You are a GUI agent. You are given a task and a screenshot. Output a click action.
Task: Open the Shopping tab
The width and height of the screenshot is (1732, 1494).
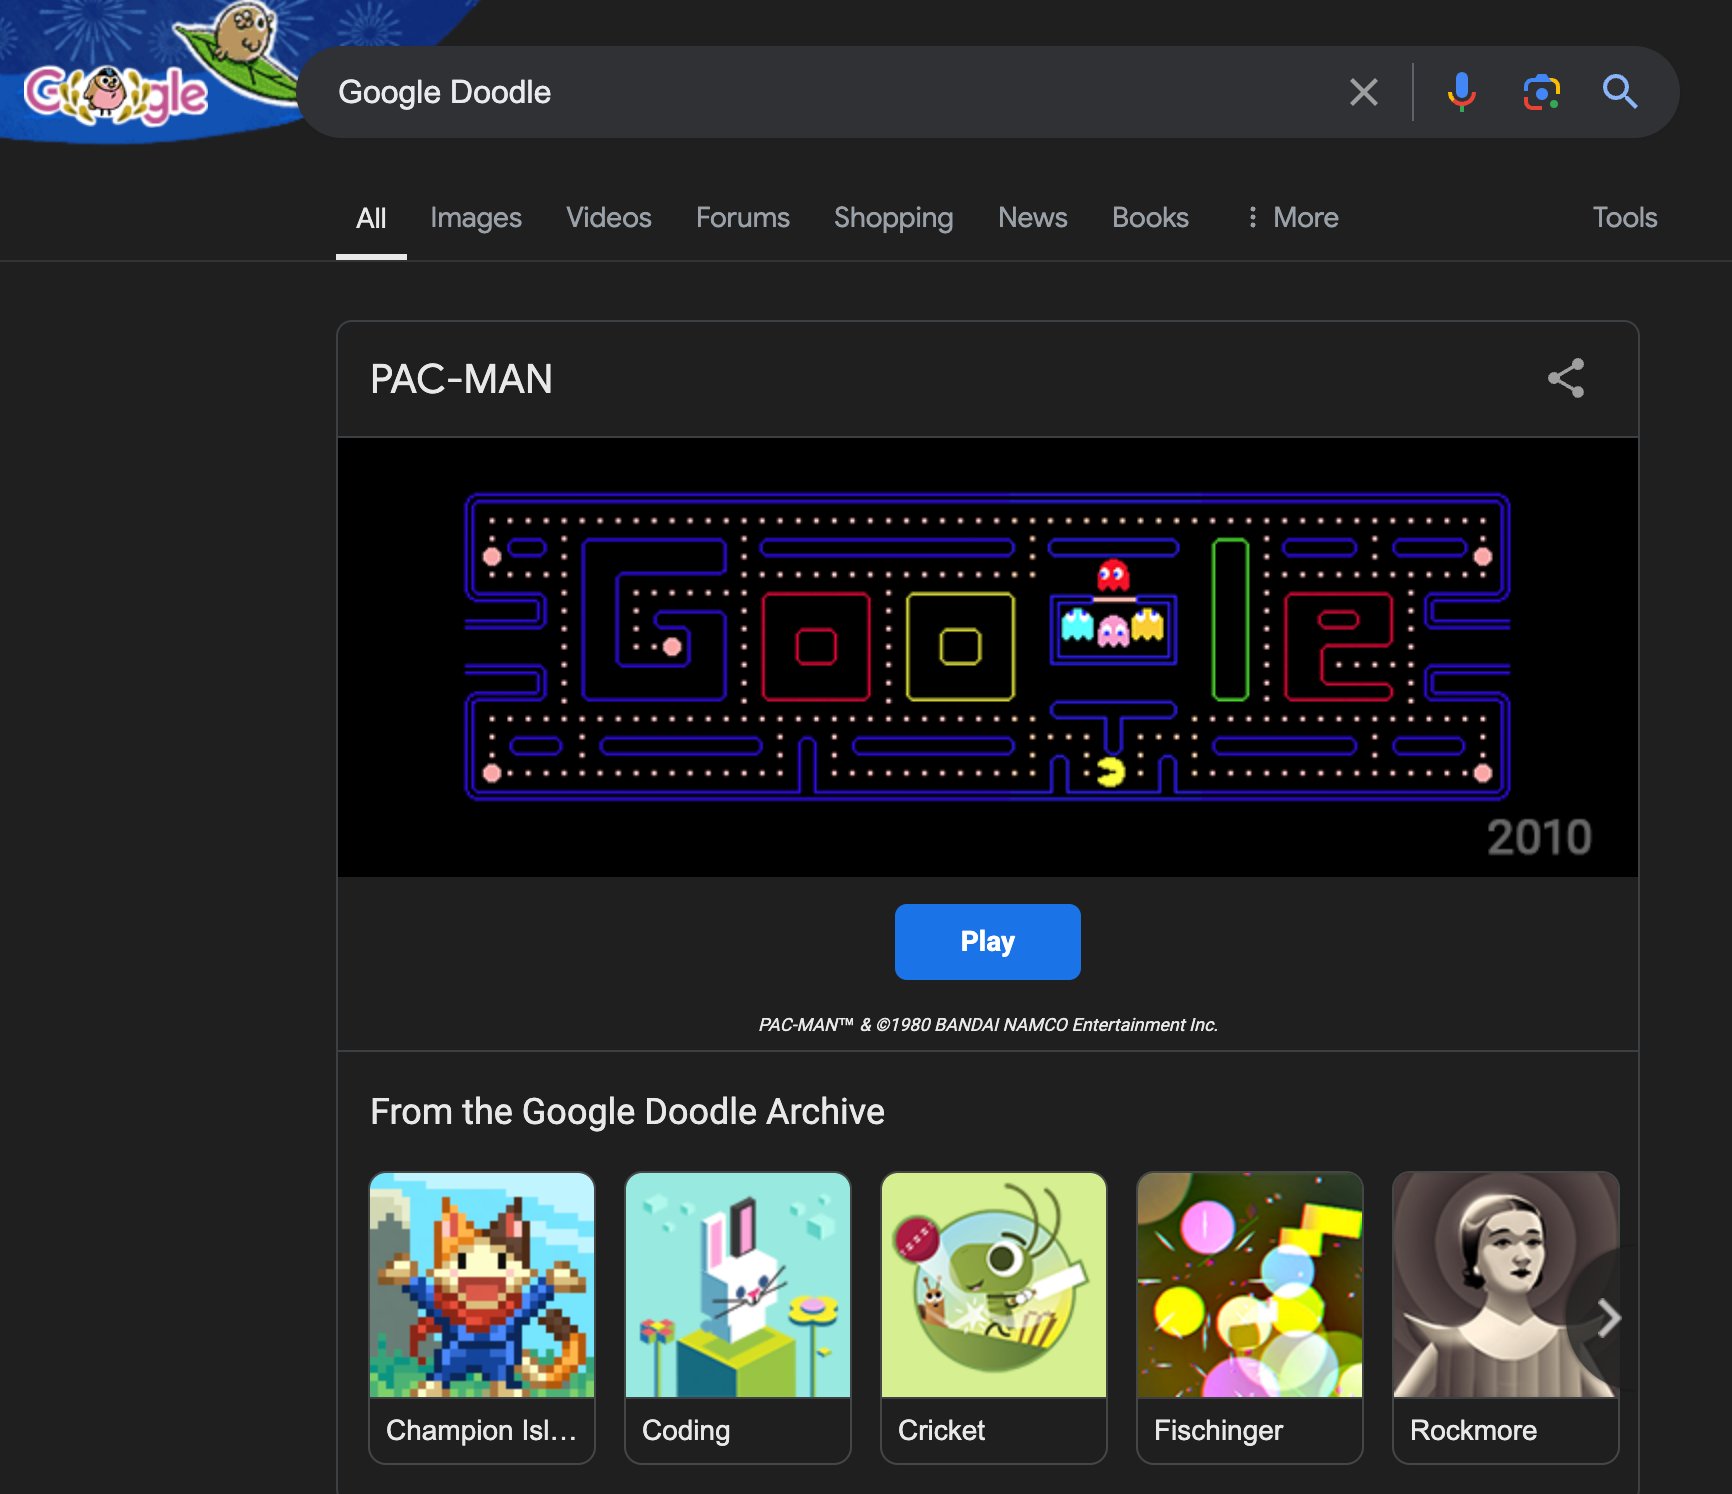coord(893,218)
